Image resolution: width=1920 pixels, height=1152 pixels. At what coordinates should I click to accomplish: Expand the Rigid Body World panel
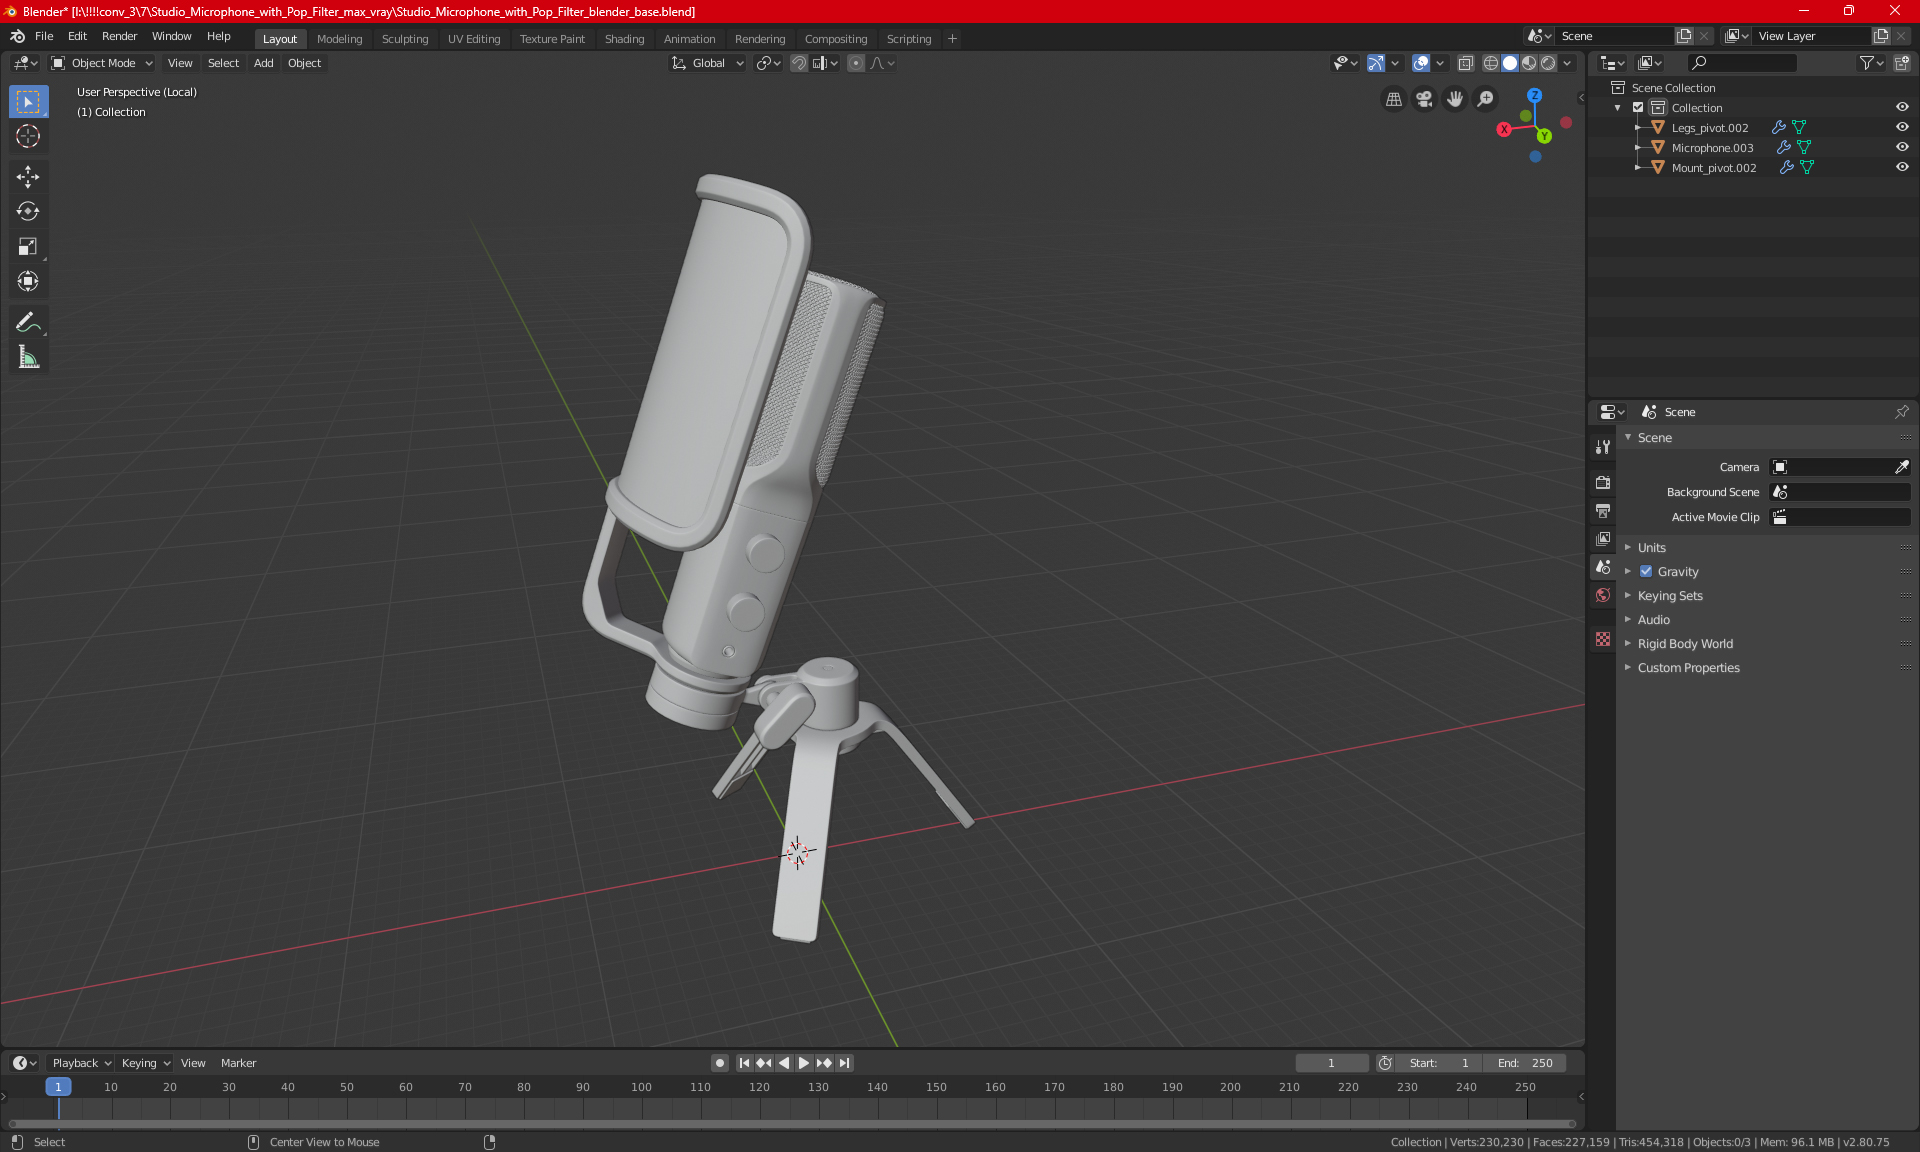tap(1685, 643)
